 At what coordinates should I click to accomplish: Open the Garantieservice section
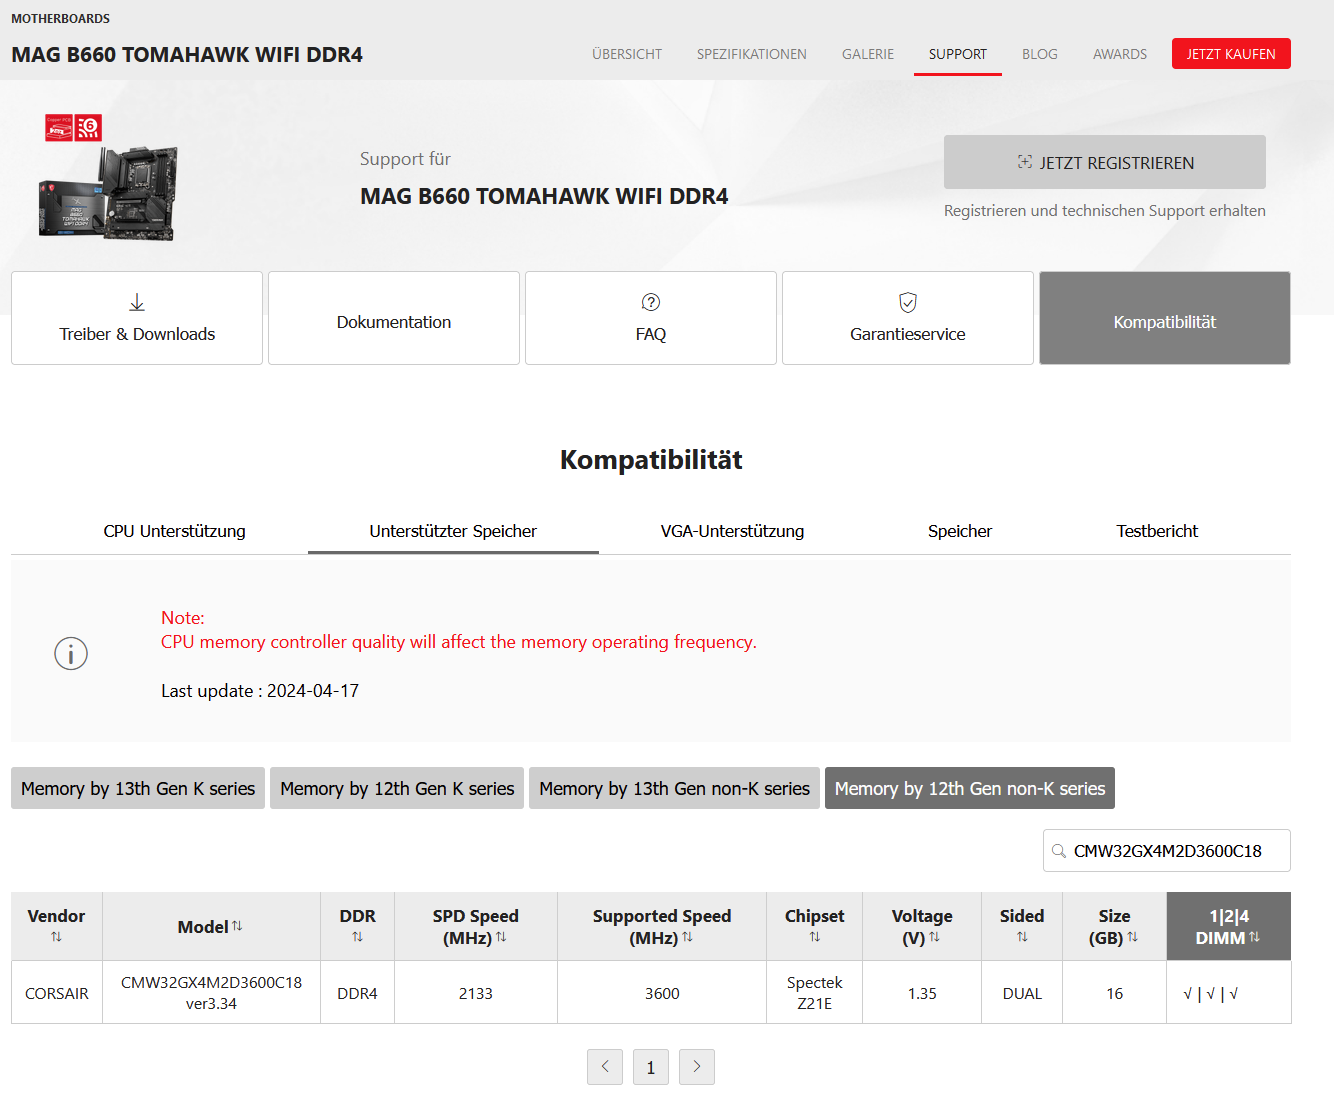pos(908,318)
